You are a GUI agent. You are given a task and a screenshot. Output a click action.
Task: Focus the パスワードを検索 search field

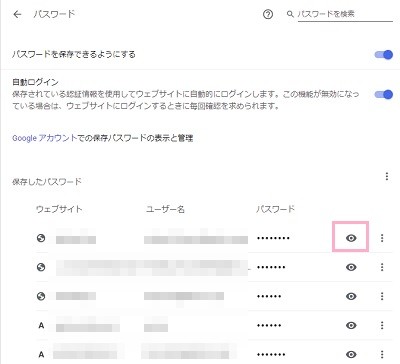[345, 14]
